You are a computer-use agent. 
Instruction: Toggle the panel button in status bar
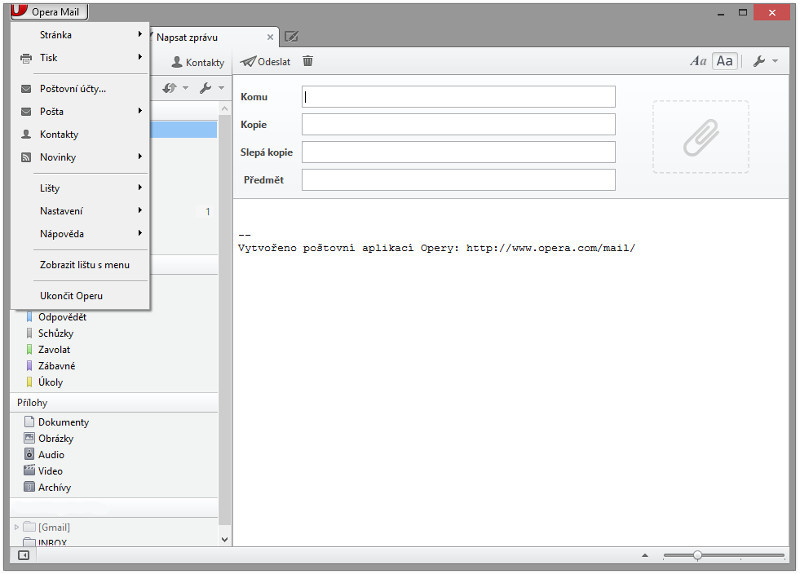(23, 555)
